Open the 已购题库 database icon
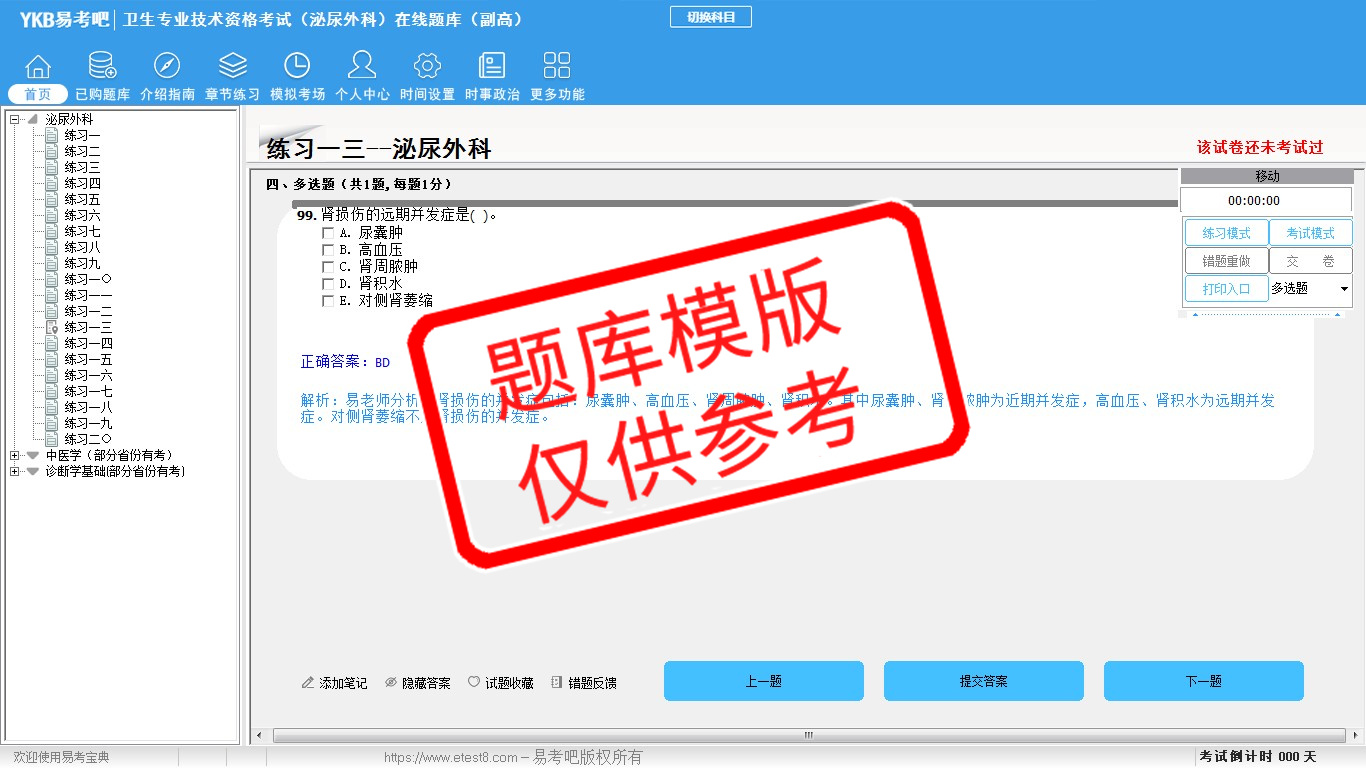The image size is (1366, 768). [102, 67]
